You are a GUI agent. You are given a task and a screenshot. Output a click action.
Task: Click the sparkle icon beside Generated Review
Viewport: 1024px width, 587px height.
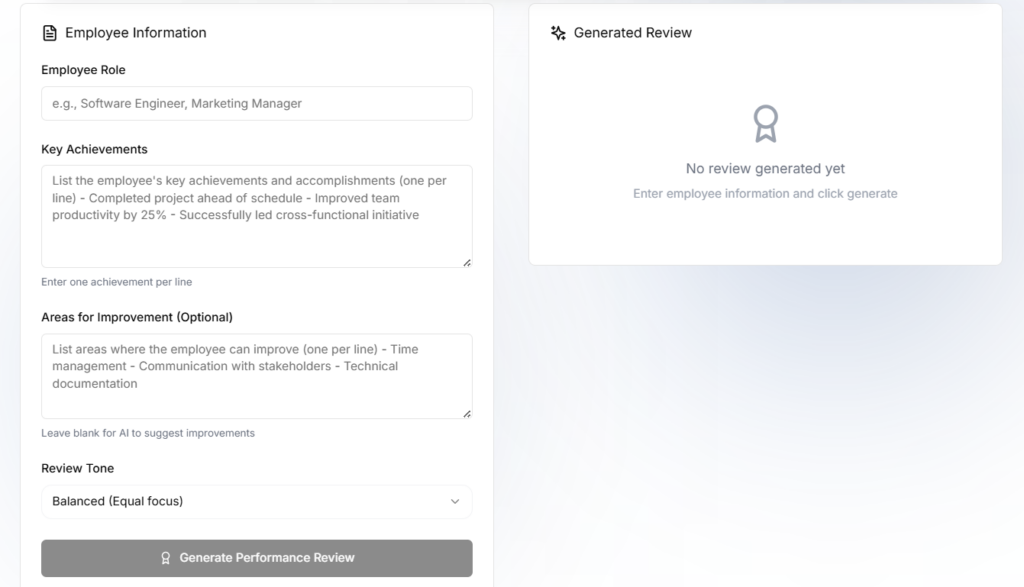[x=558, y=33]
